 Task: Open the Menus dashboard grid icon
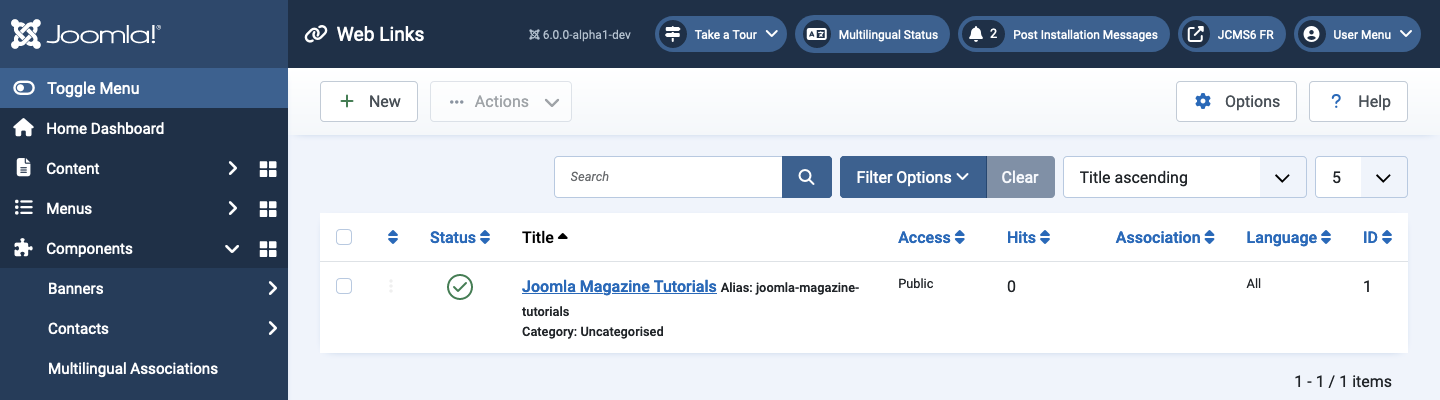click(268, 209)
